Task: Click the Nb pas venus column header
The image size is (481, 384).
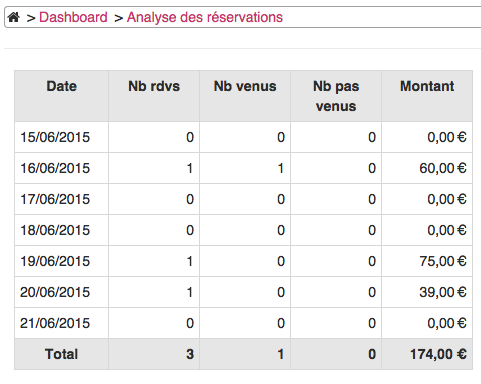Action: tap(336, 96)
